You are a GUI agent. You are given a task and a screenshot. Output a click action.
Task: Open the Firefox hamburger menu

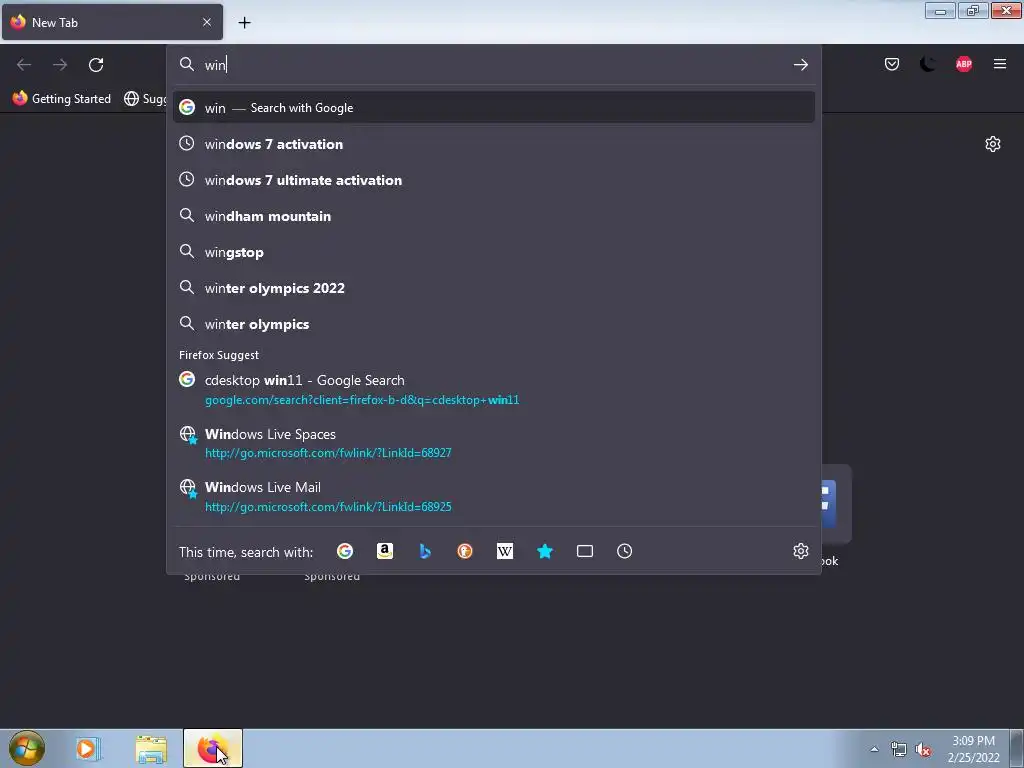pos(1000,64)
